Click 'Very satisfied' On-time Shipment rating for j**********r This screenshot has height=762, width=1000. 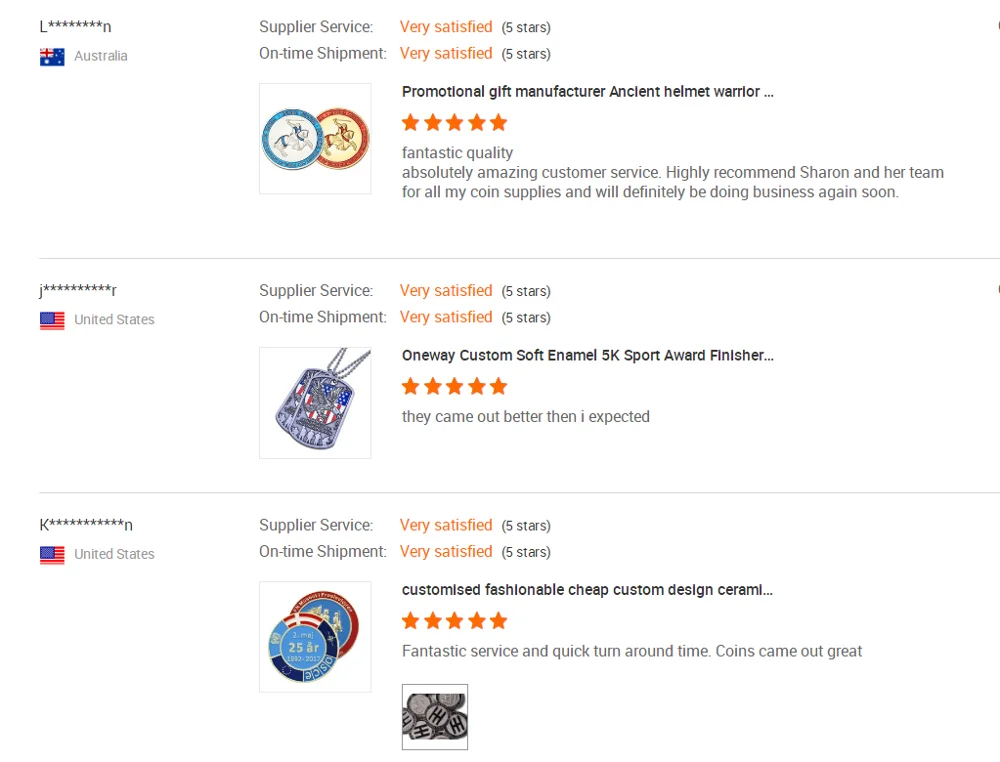[446, 317]
